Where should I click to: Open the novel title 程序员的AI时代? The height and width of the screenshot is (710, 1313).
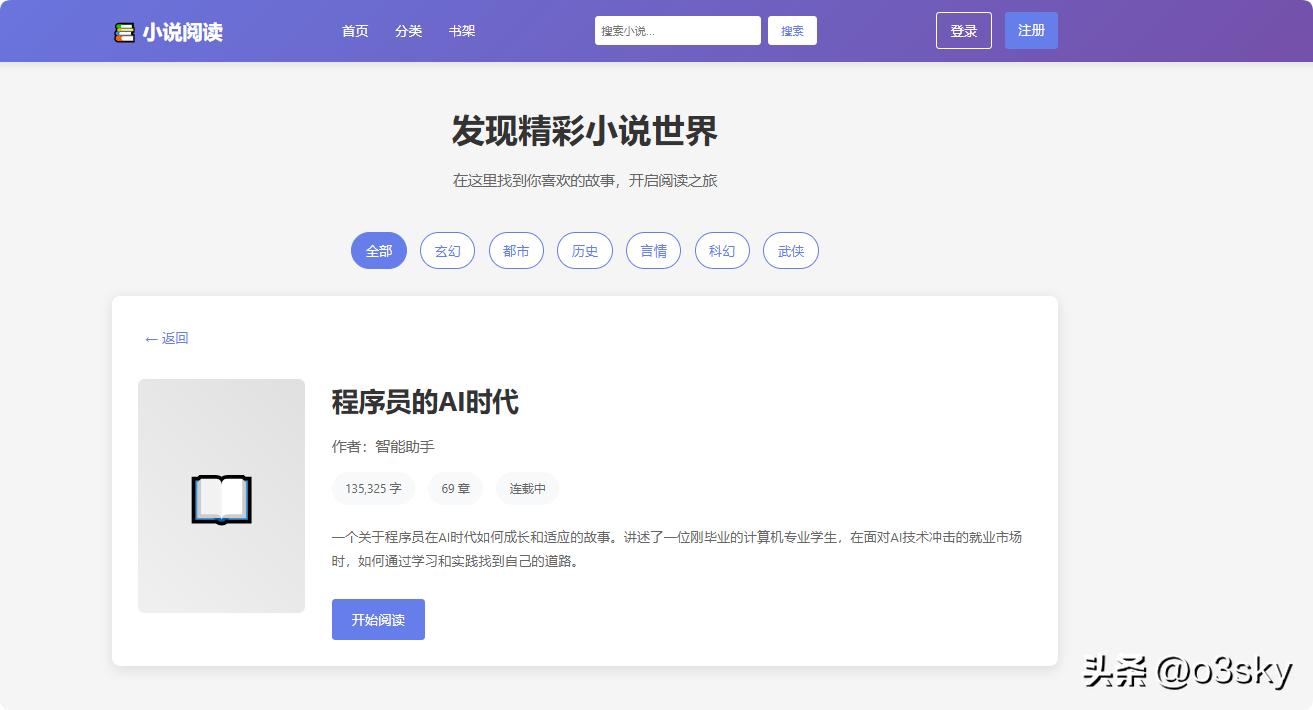425,404
